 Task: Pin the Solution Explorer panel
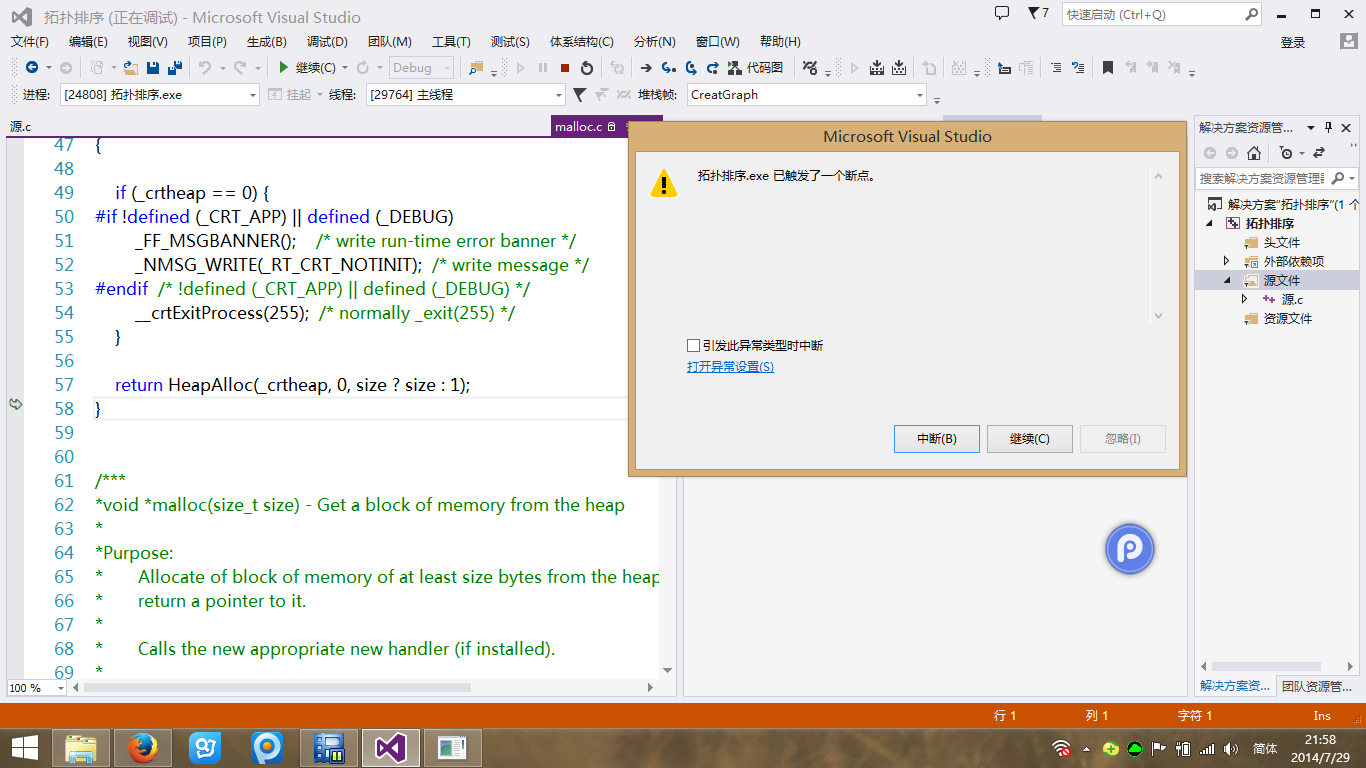coord(1329,127)
